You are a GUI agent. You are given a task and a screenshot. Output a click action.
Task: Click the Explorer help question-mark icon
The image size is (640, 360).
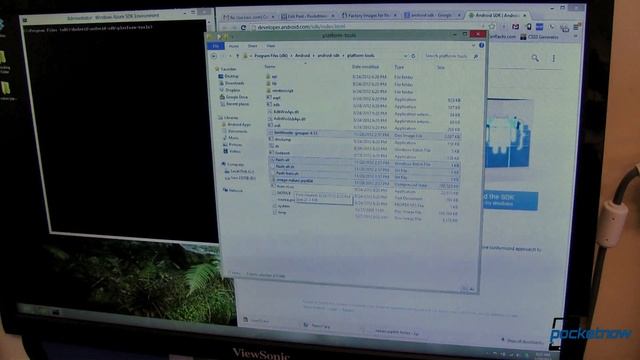(x=481, y=45)
